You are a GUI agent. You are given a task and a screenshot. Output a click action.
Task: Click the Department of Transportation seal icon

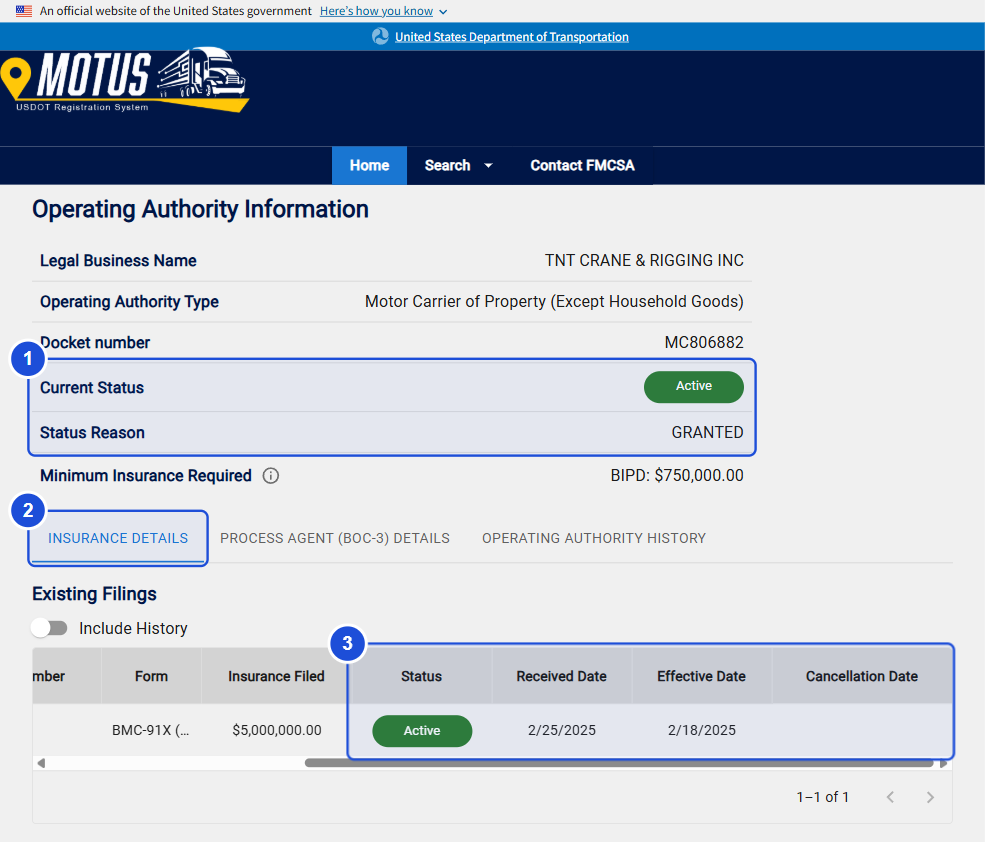(x=380, y=36)
